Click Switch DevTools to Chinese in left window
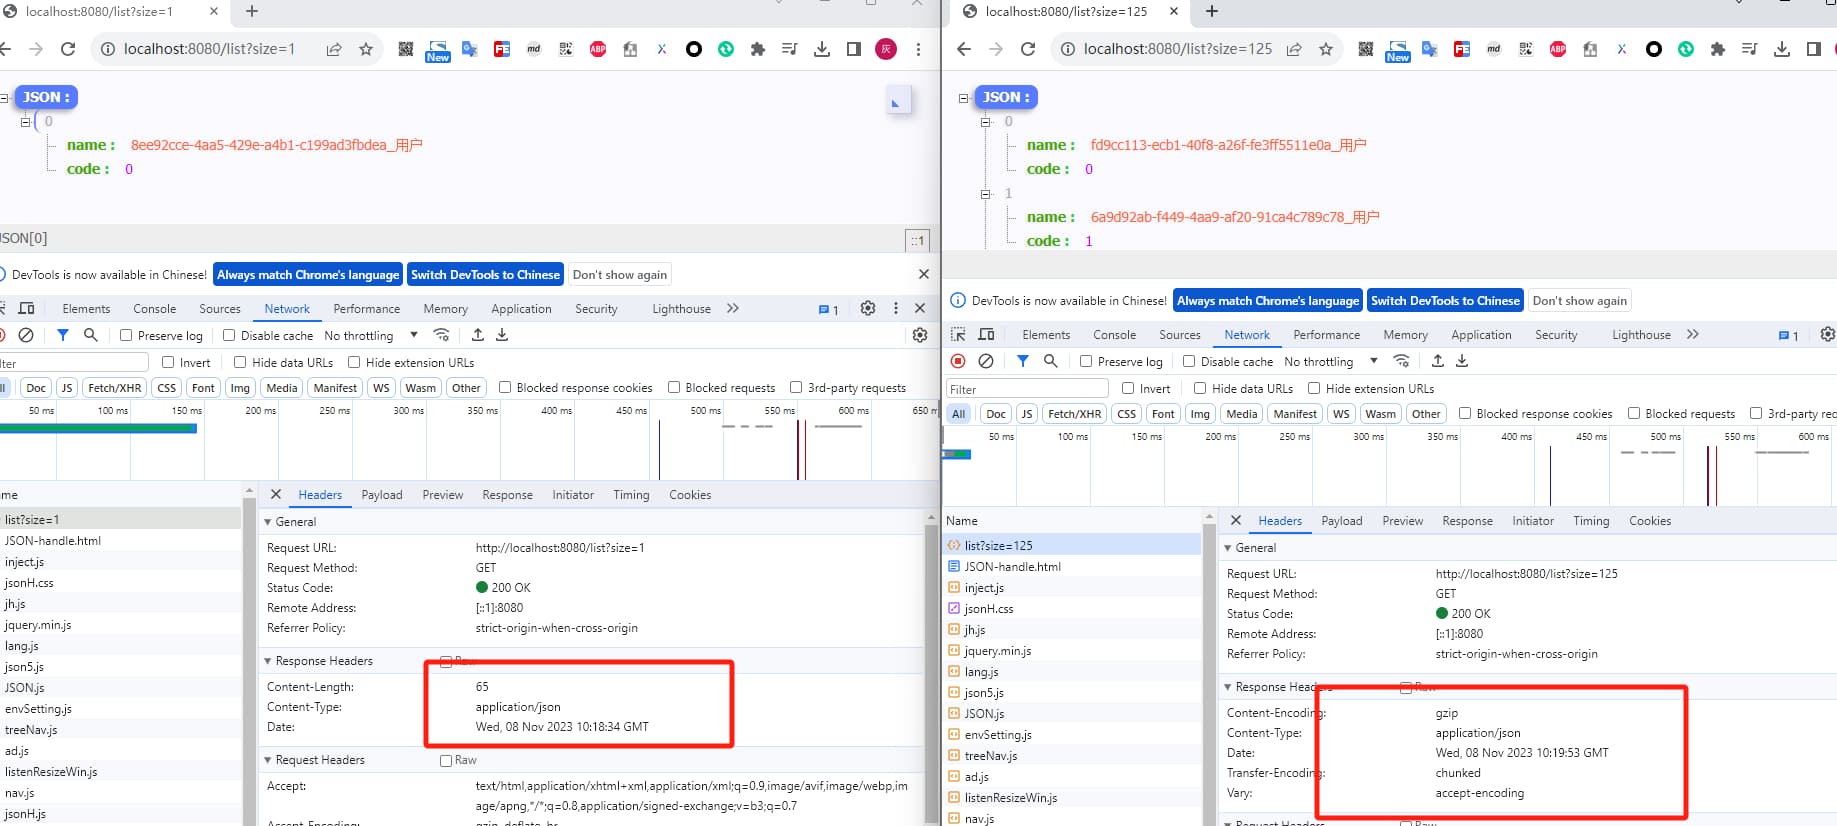The height and width of the screenshot is (826, 1837). (485, 275)
